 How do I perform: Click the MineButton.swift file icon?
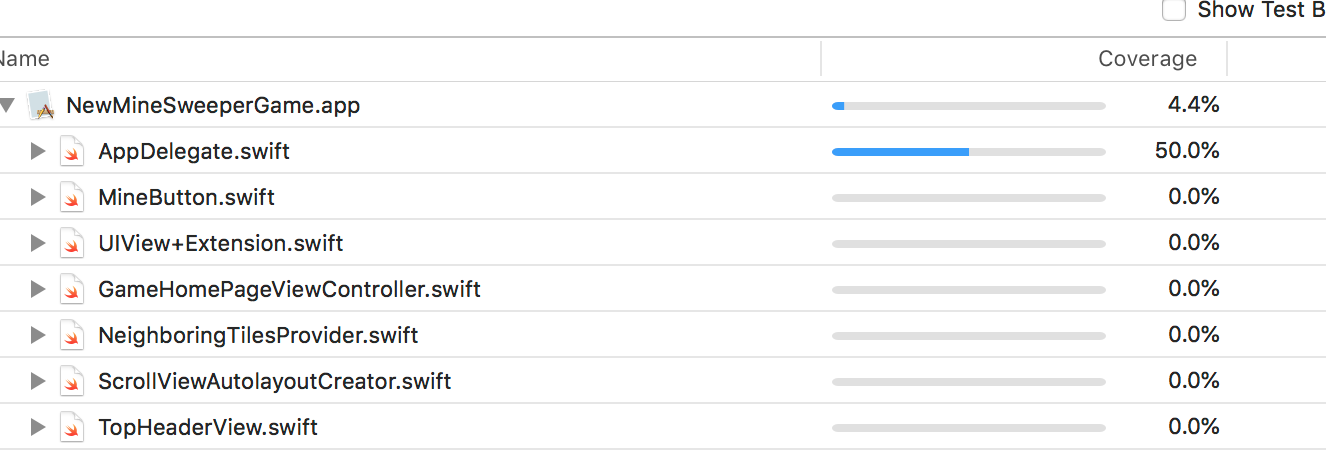point(71,198)
